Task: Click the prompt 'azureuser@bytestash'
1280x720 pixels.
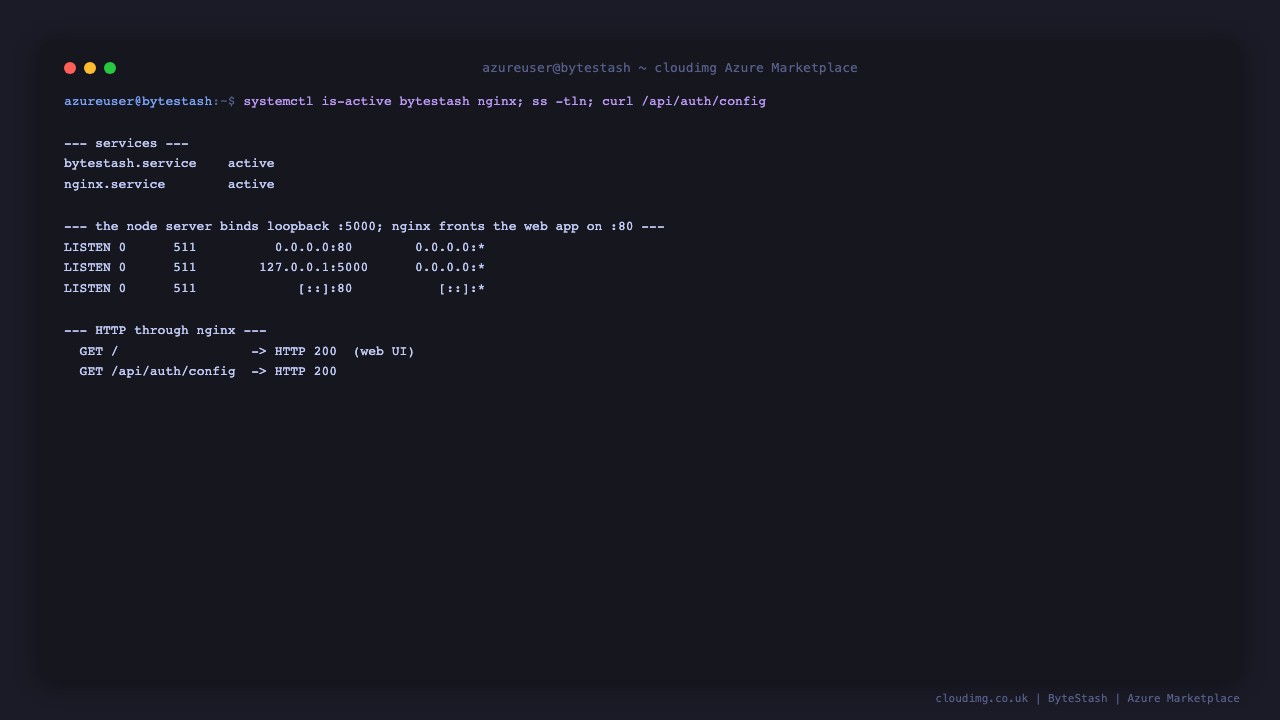Action: (138, 101)
